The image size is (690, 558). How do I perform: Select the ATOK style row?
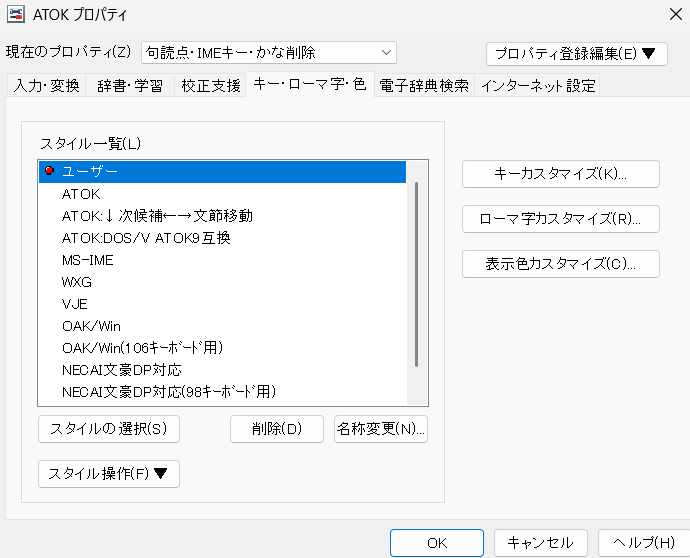point(222,194)
